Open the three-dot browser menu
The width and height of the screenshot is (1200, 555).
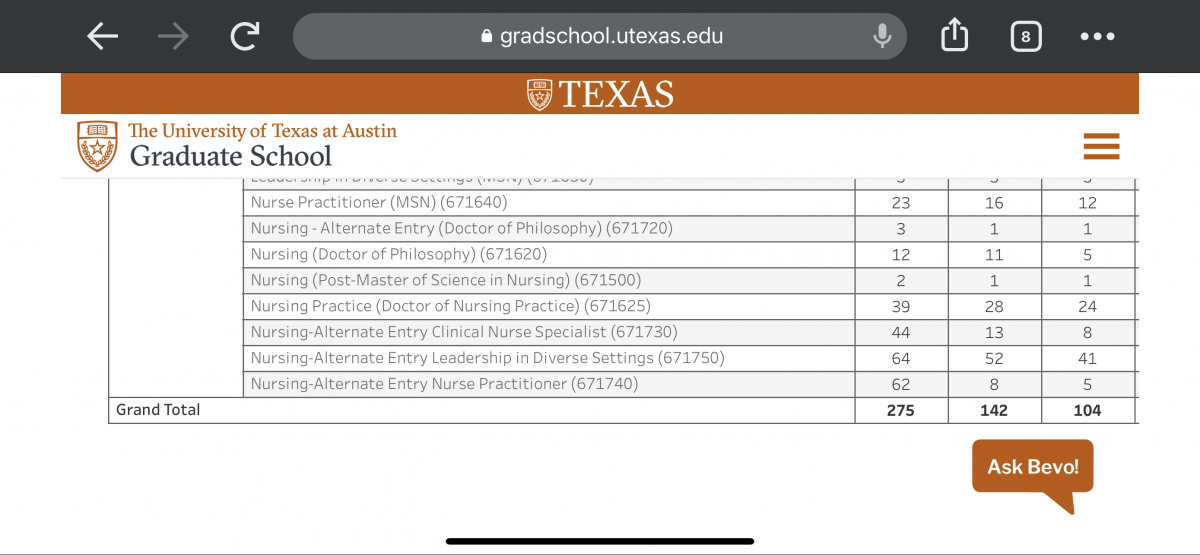(x=1097, y=37)
